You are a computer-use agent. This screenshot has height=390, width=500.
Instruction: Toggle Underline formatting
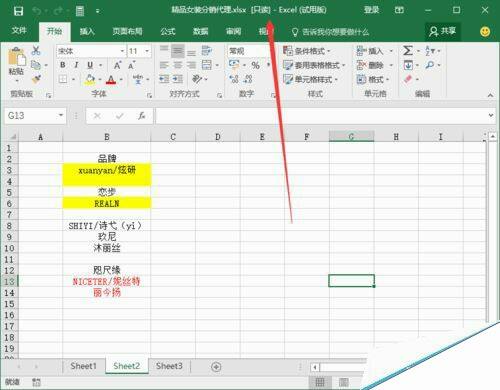(x=90, y=65)
